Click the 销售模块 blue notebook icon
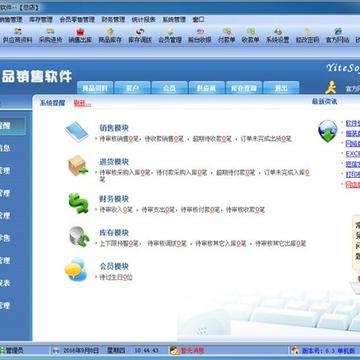Viewport: 360px width, 360px height. pos(77,132)
